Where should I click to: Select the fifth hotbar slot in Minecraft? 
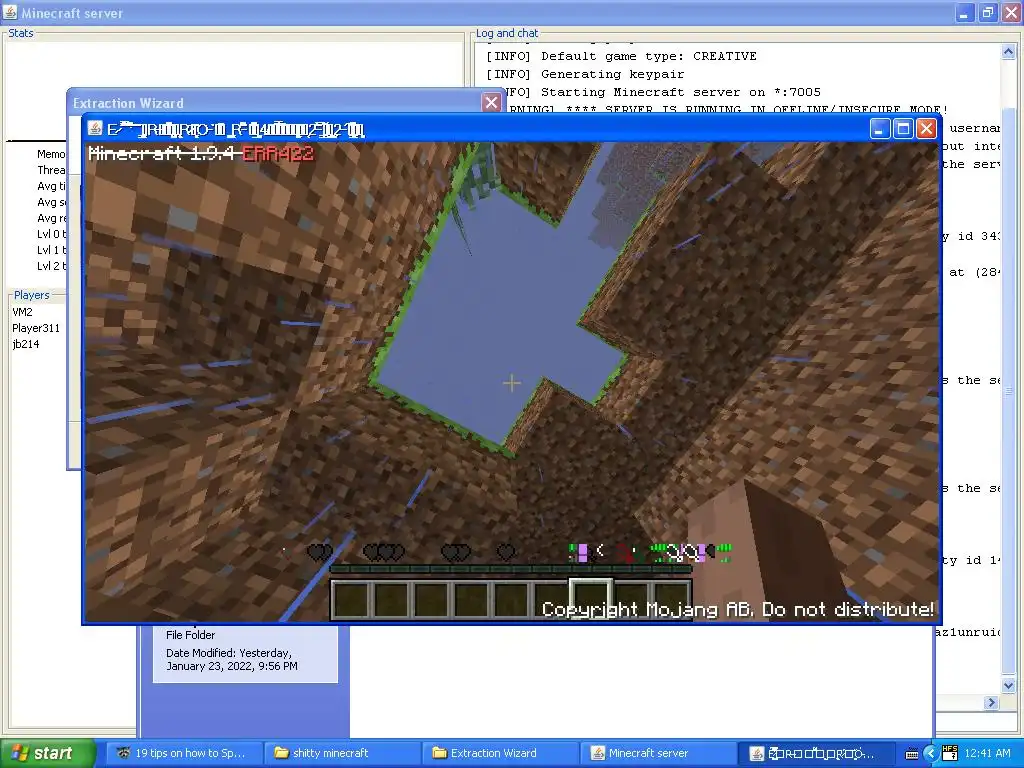click(511, 600)
